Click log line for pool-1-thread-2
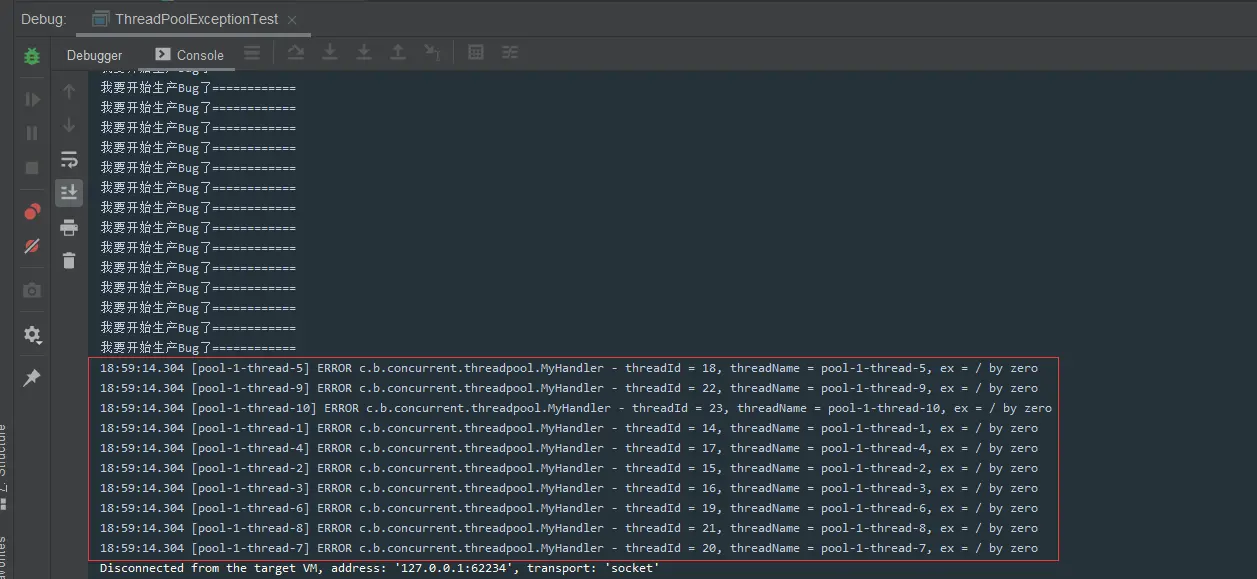1257x579 pixels. [x=569, y=468]
